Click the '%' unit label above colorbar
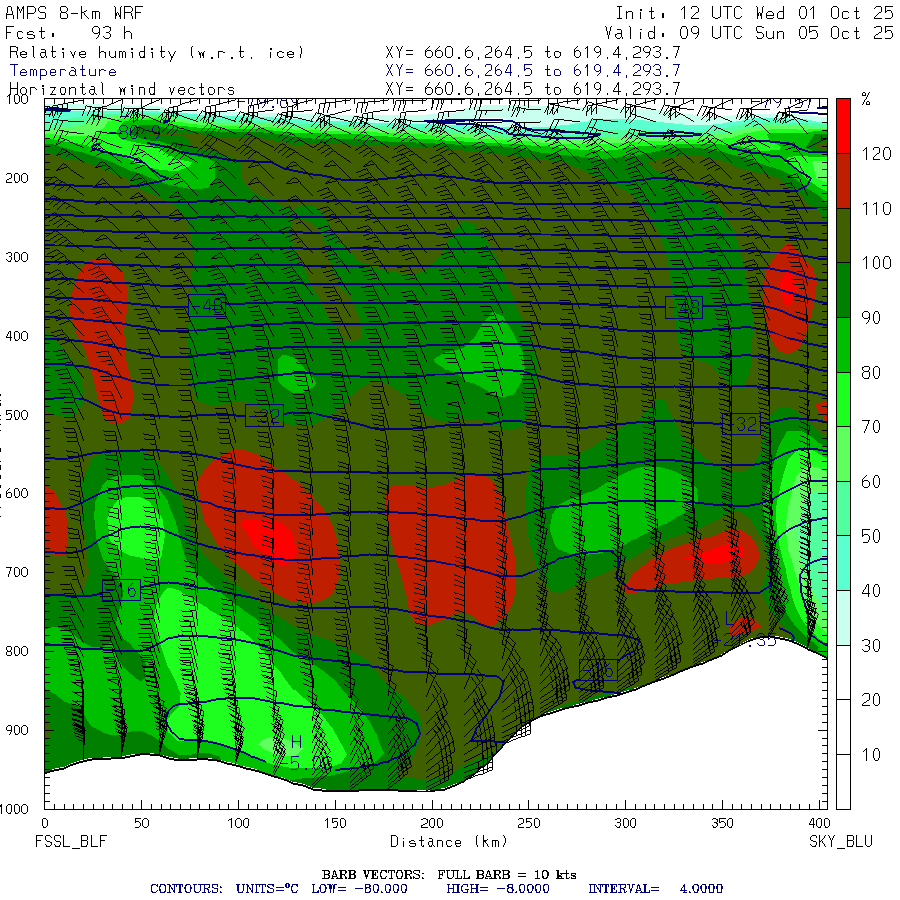900x900 pixels. click(x=866, y=100)
